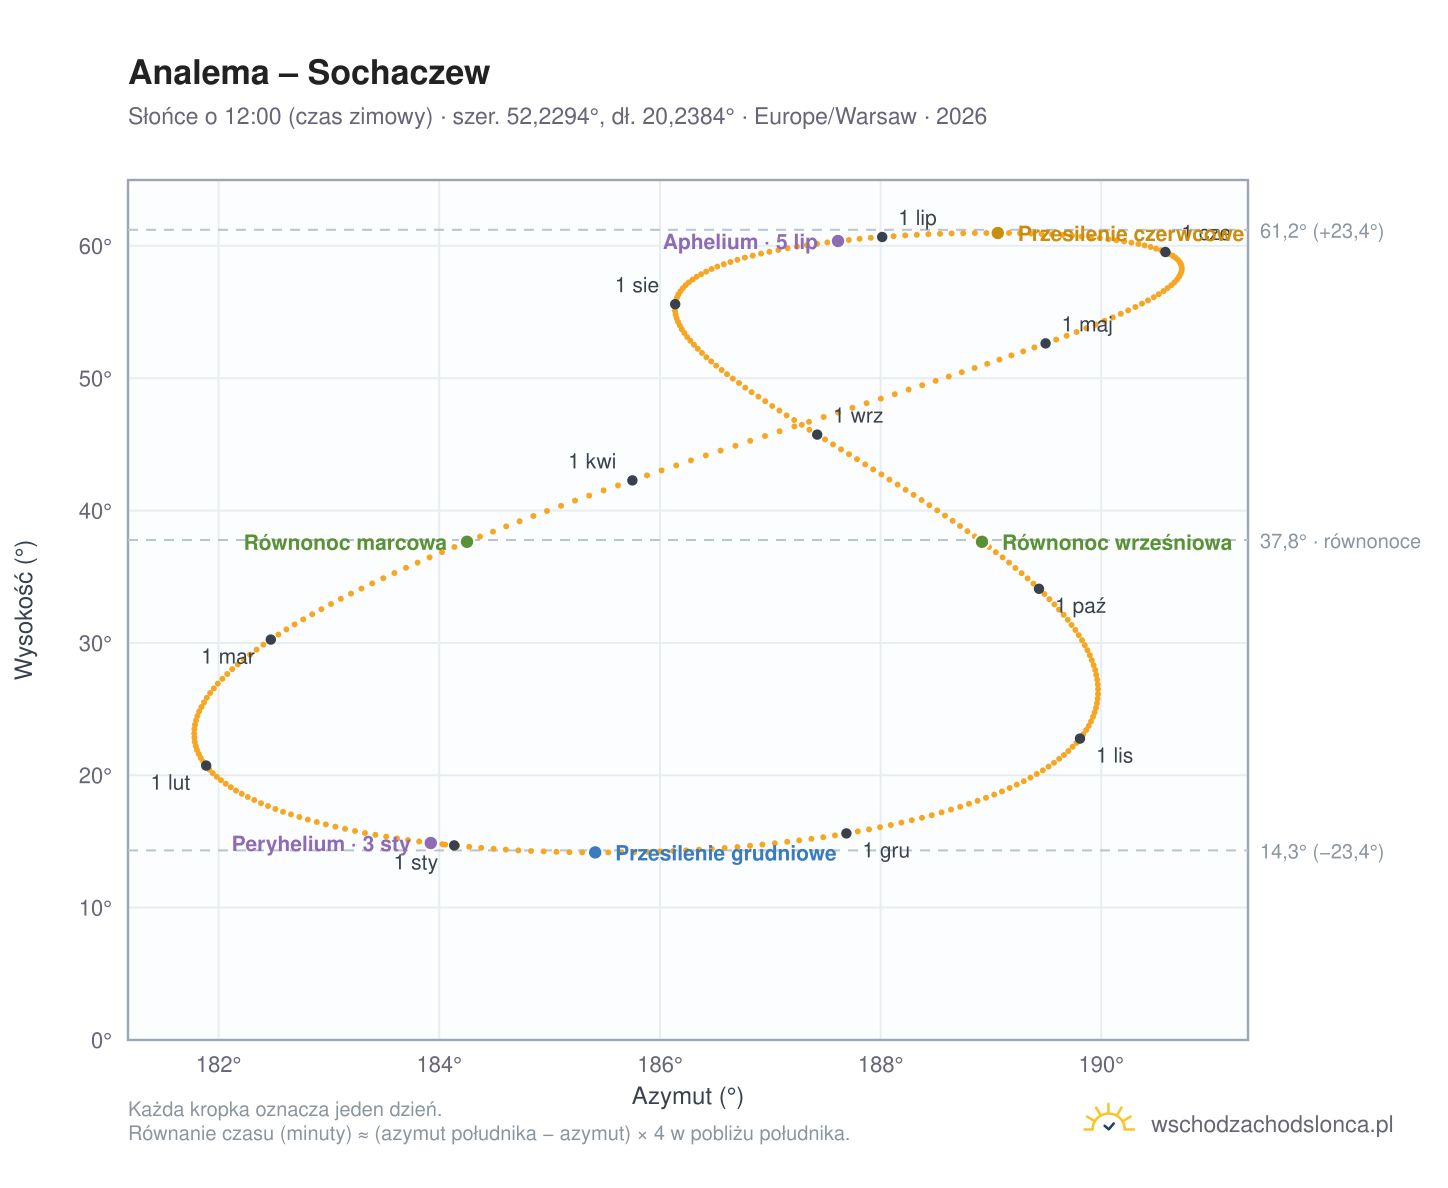Select the Równonoc marcowa green marker
This screenshot has height=1188, width=1448.
(467, 542)
